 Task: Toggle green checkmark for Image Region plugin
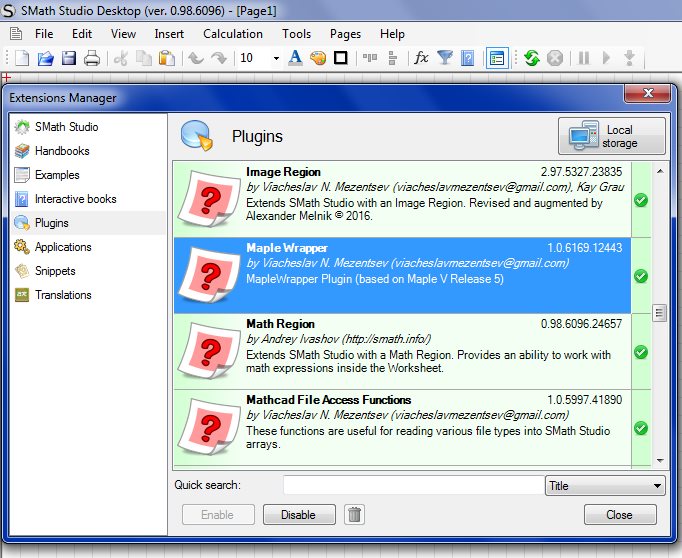(641, 200)
